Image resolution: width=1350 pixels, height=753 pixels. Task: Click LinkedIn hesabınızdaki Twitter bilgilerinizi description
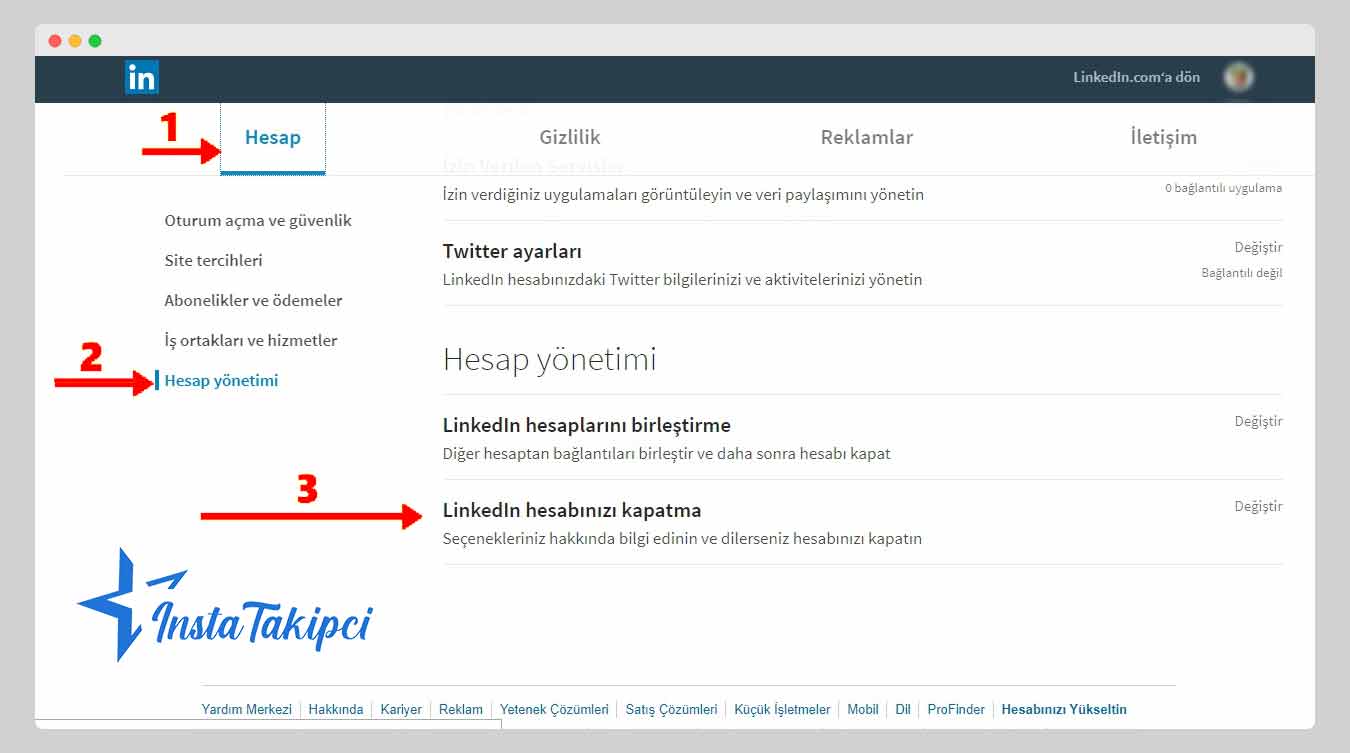pos(682,279)
